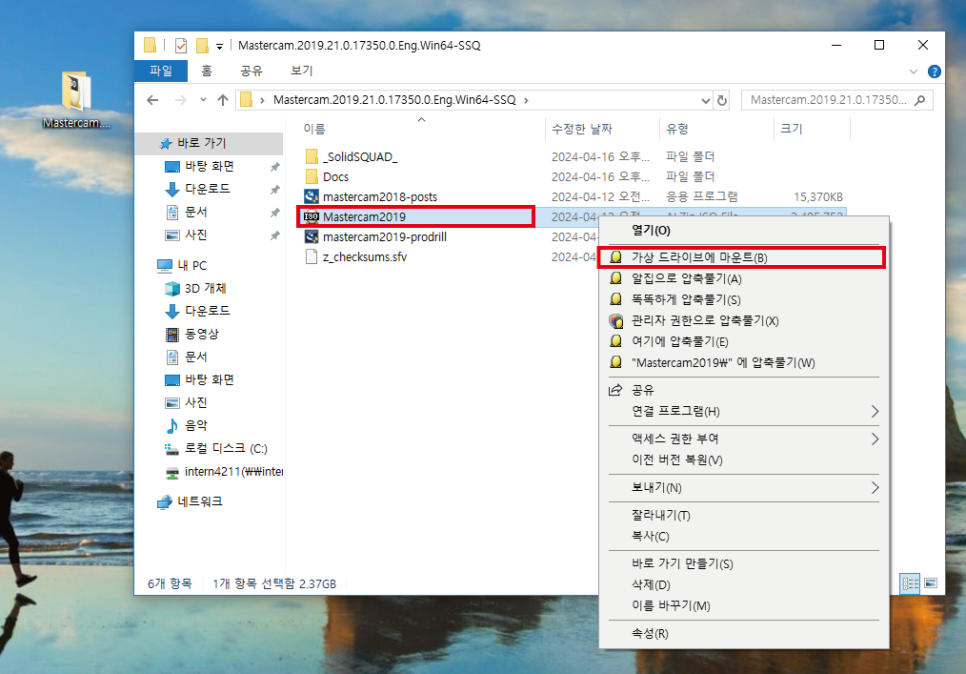Switch to the 보기 ribbon tab

click(x=302, y=71)
